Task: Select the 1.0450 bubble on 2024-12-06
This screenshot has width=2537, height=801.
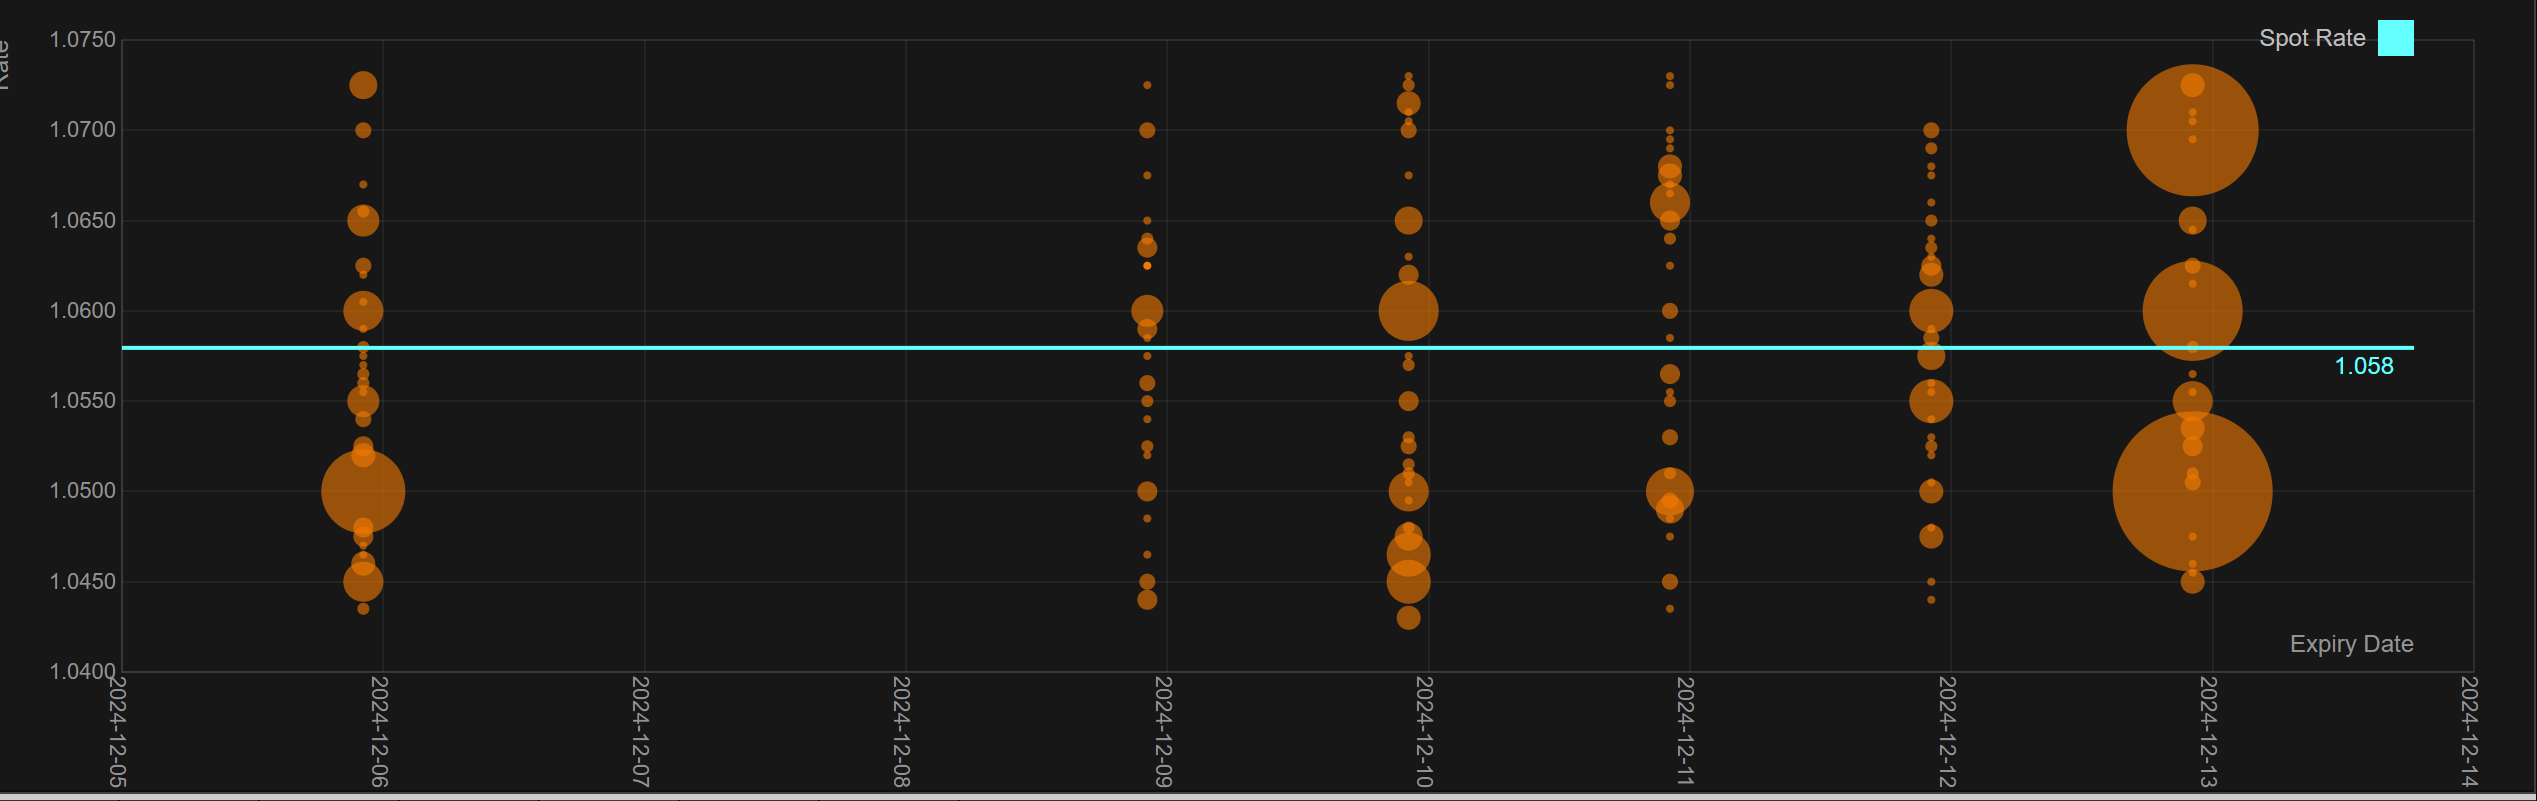Action: pyautogui.click(x=363, y=582)
